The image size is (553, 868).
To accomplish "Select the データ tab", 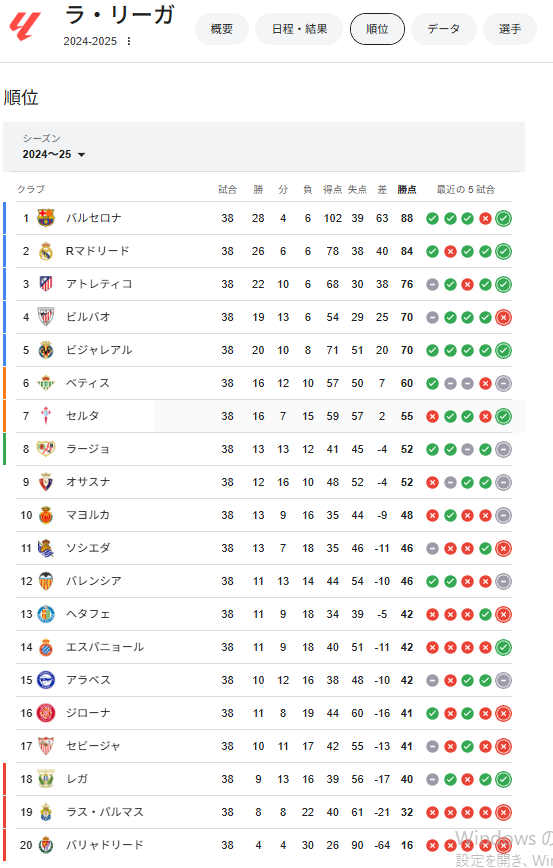I will coord(443,29).
